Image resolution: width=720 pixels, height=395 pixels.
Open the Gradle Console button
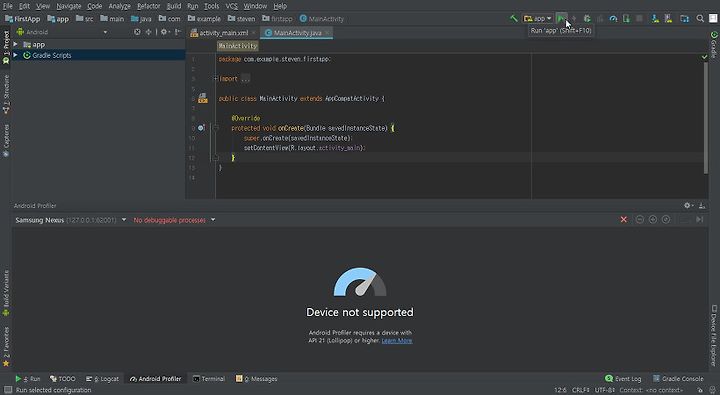(678, 379)
